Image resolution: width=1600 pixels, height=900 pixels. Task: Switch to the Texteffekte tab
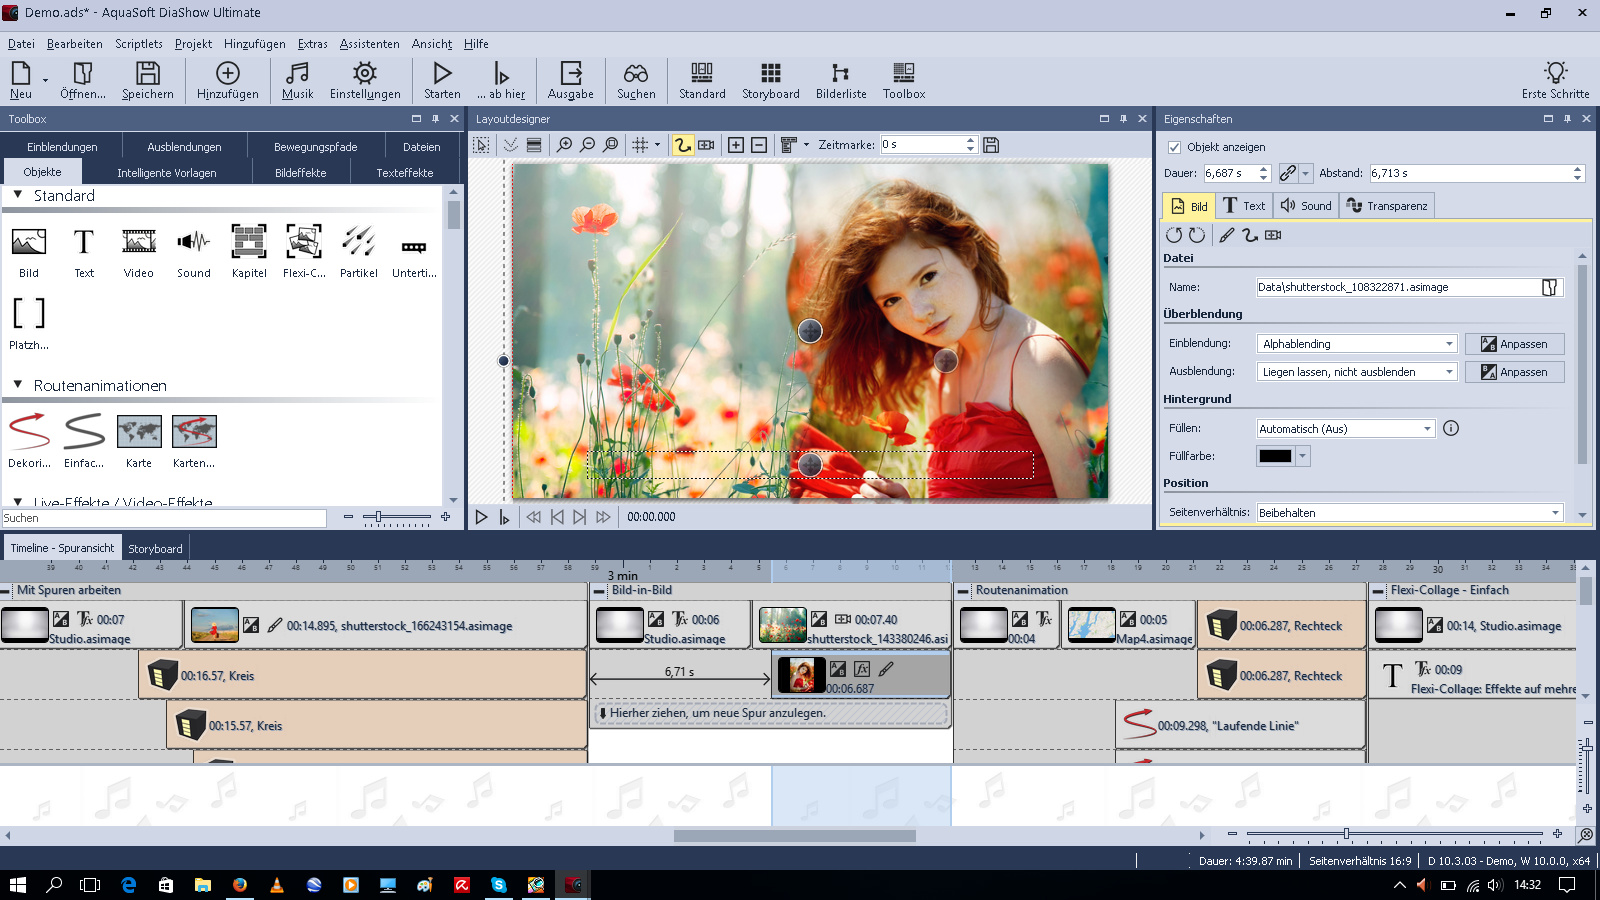pos(405,173)
